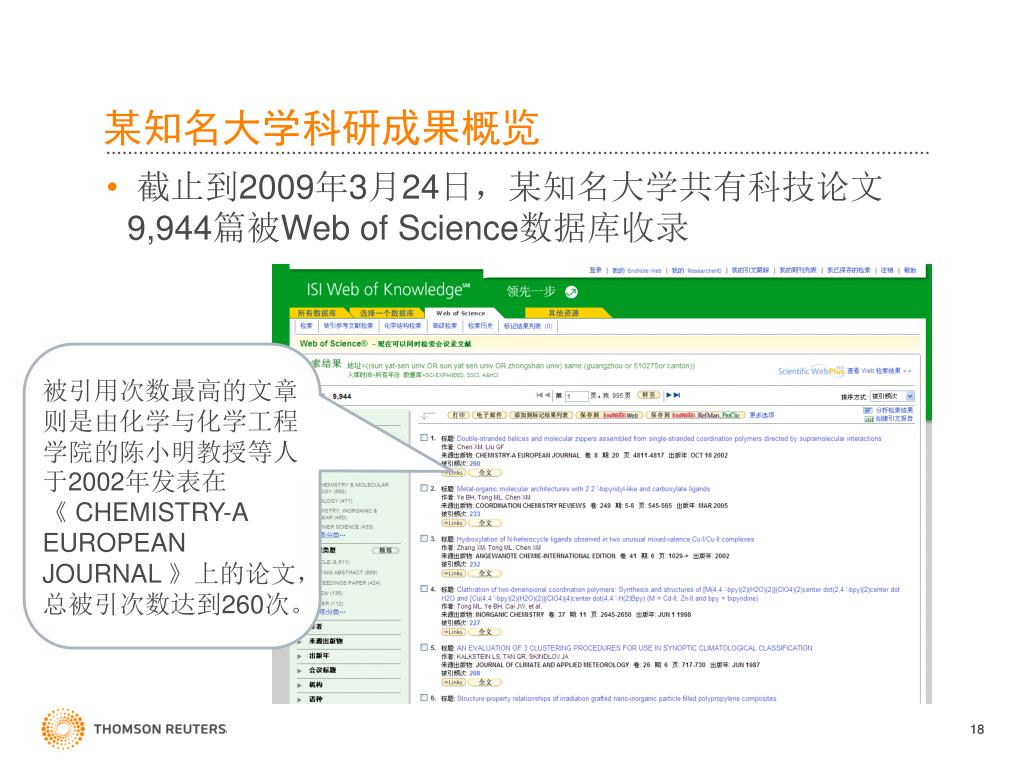
Task: Open 全文 for the Clathration article
Action: point(485,632)
